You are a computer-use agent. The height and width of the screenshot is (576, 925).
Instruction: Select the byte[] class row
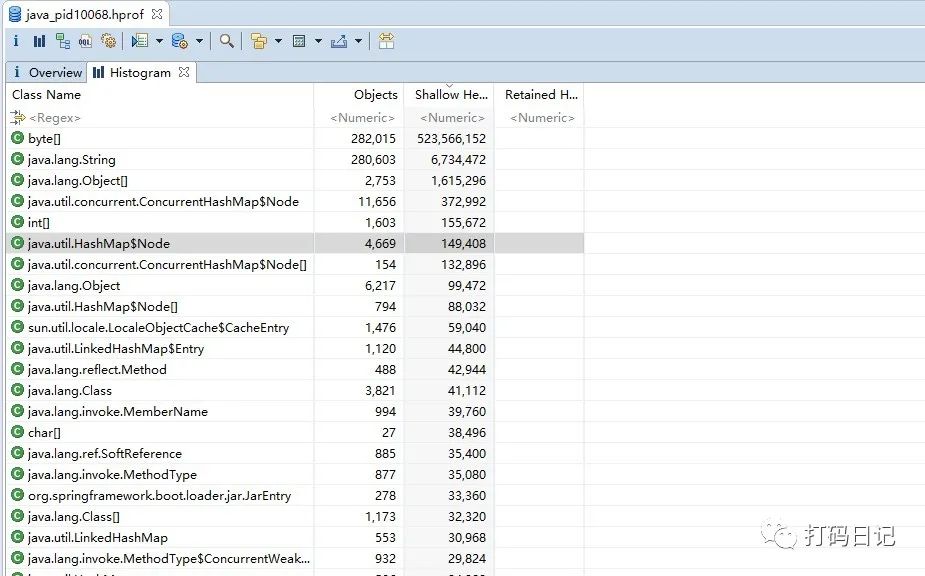pos(295,139)
